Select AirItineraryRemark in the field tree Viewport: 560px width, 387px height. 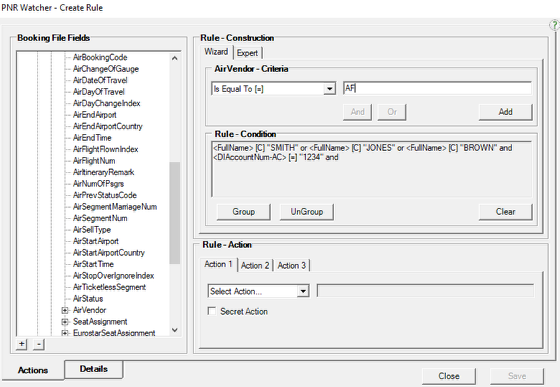click(x=104, y=172)
